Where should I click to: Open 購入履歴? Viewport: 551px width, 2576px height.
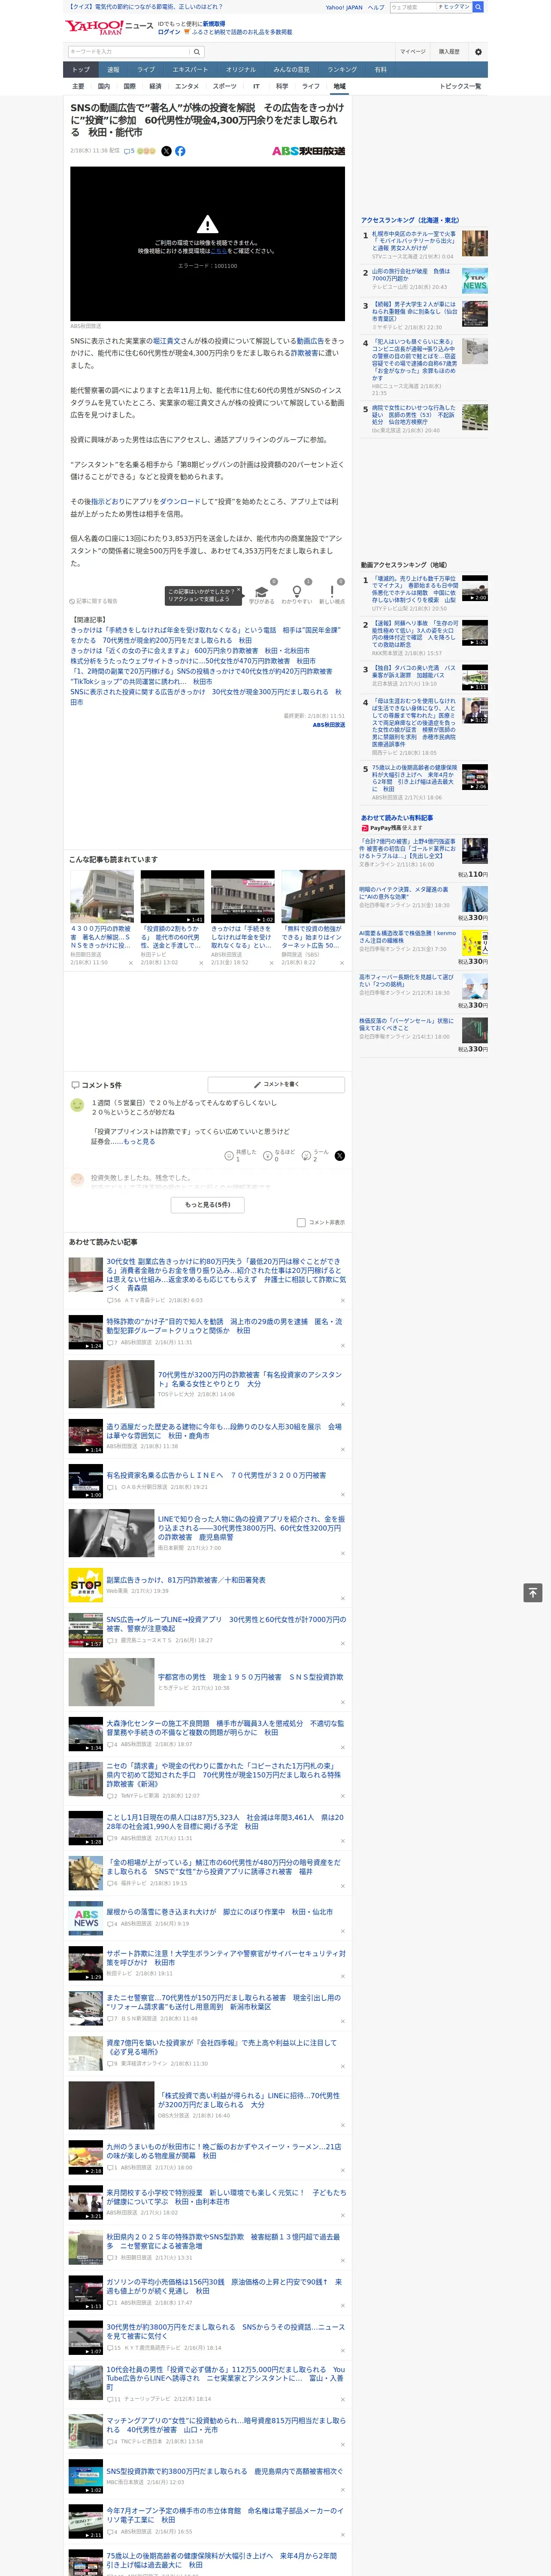(449, 52)
